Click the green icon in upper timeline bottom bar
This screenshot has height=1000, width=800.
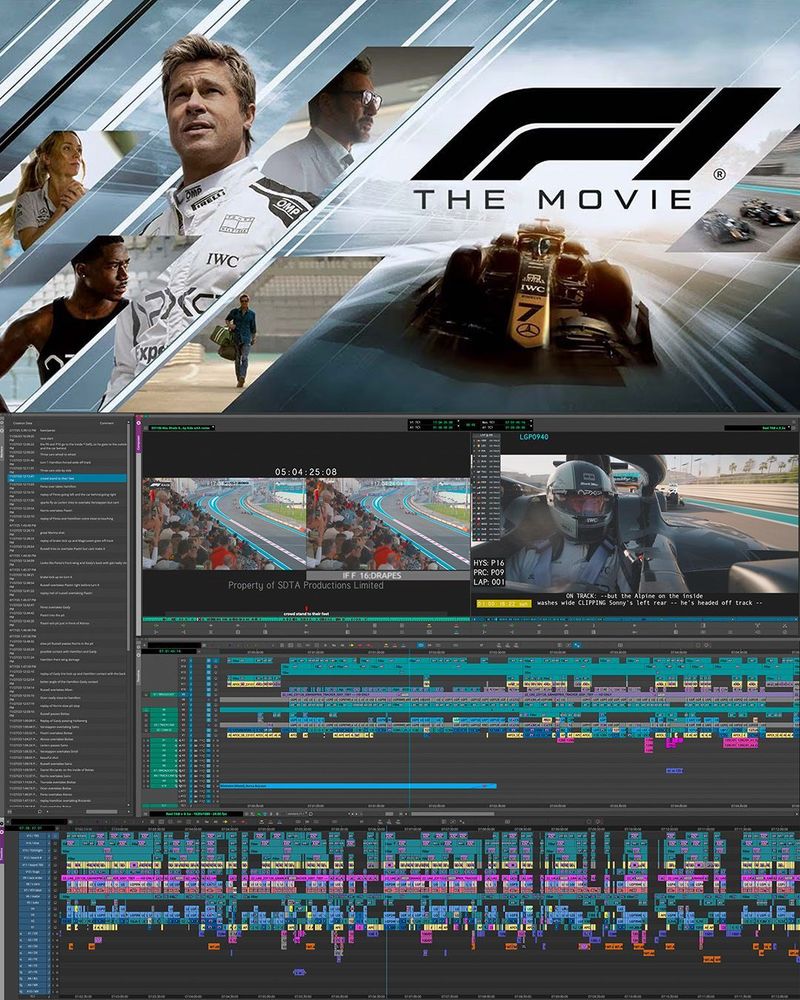[x=258, y=814]
